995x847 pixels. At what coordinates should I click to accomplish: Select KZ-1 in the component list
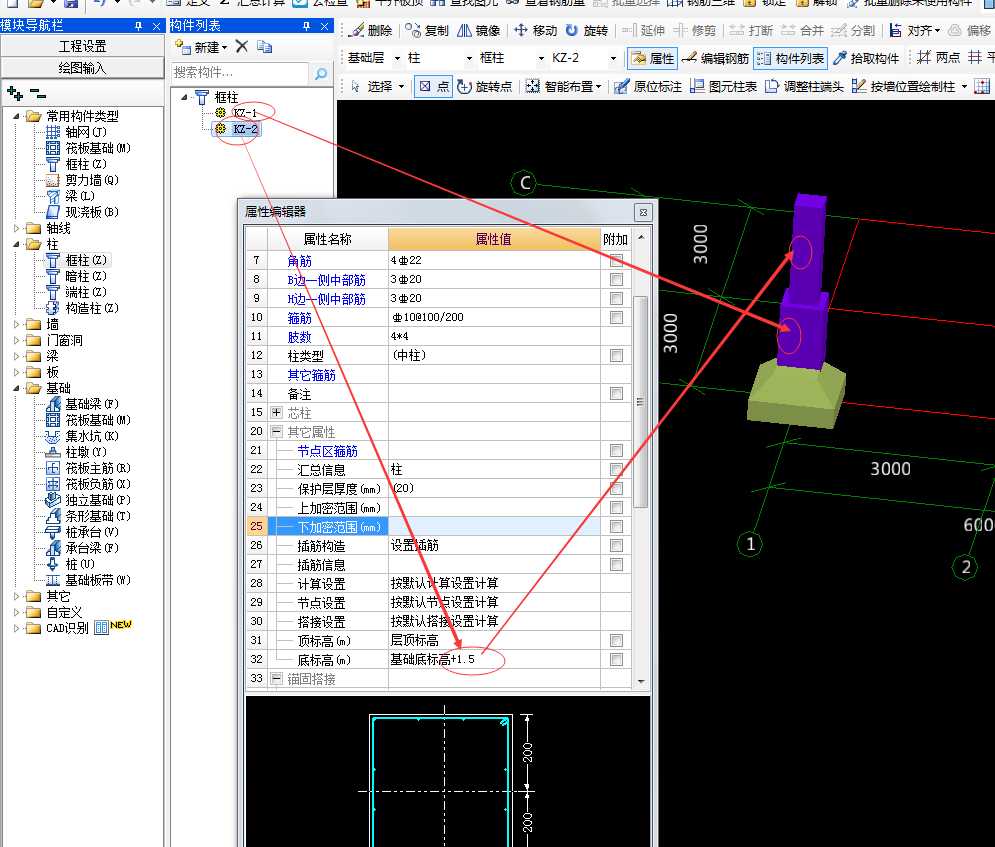pyautogui.click(x=245, y=113)
